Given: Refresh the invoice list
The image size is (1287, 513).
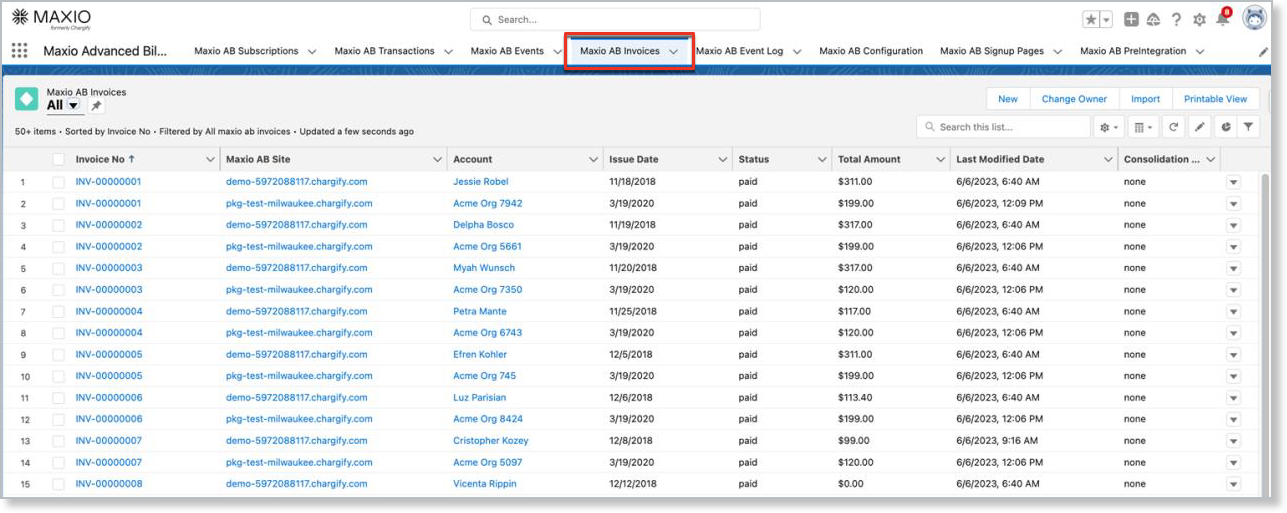Looking at the screenshot, I should pos(1173,127).
